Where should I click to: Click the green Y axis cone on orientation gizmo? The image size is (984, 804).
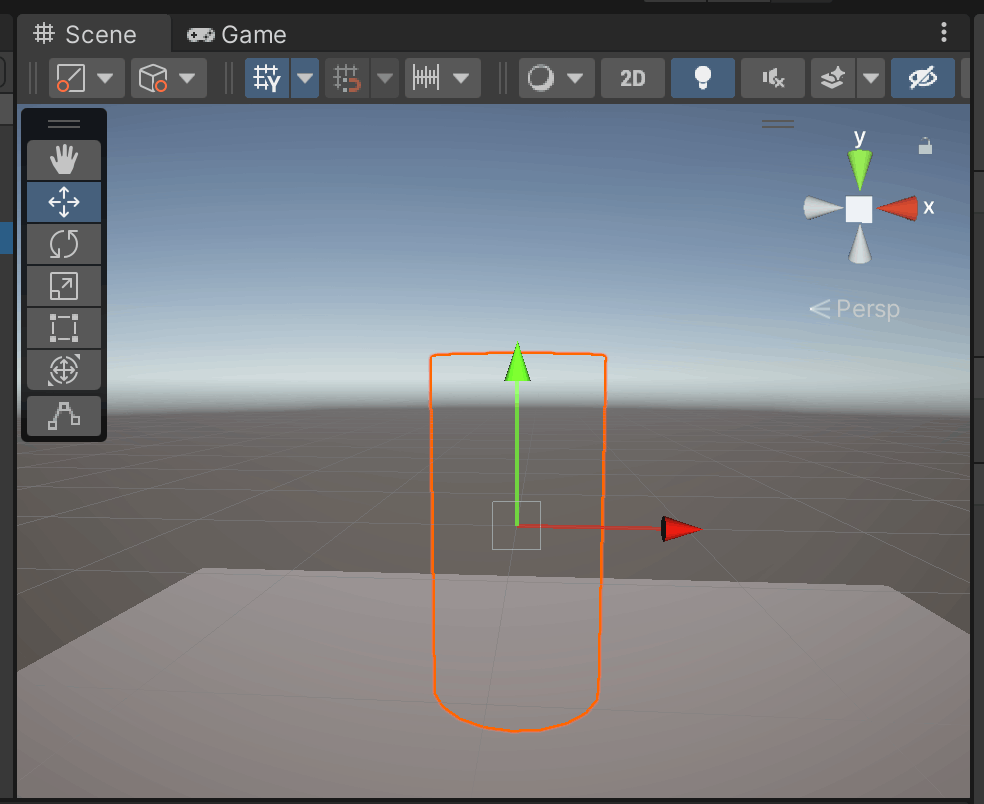[860, 169]
